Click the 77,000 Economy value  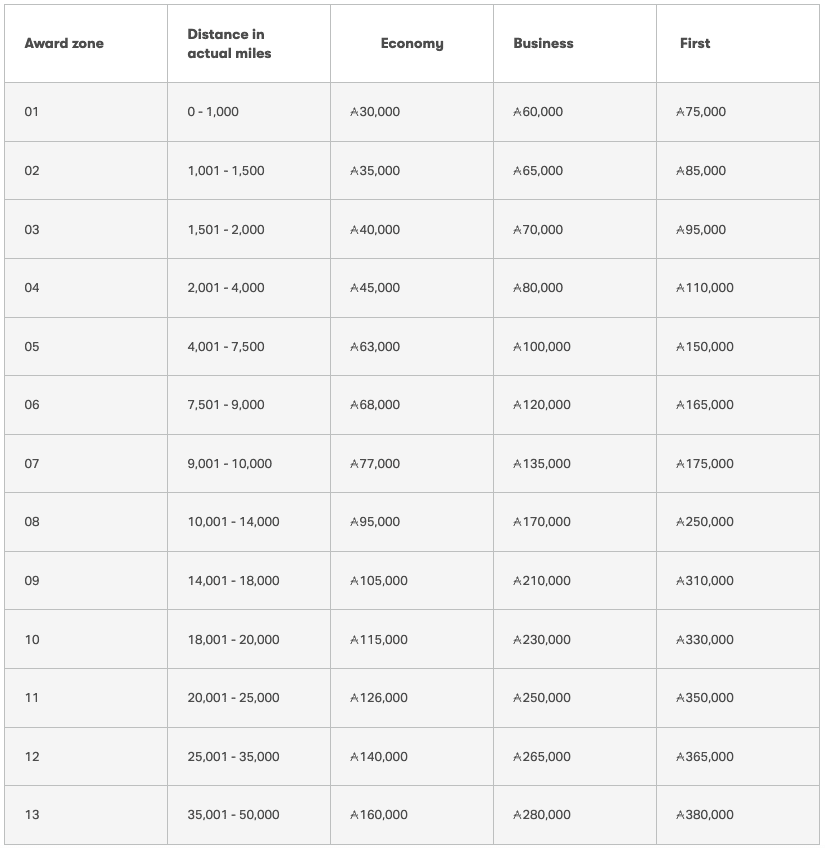coord(375,464)
